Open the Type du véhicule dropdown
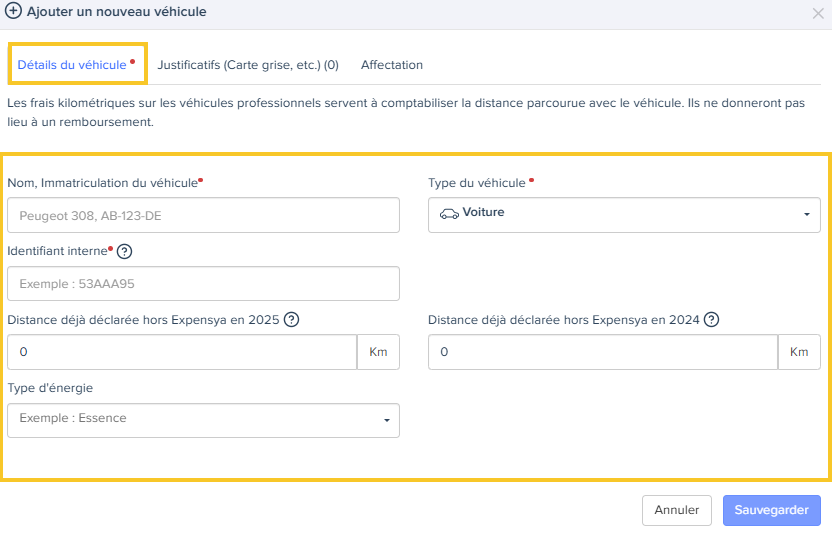832x538 pixels. [x=624, y=215]
